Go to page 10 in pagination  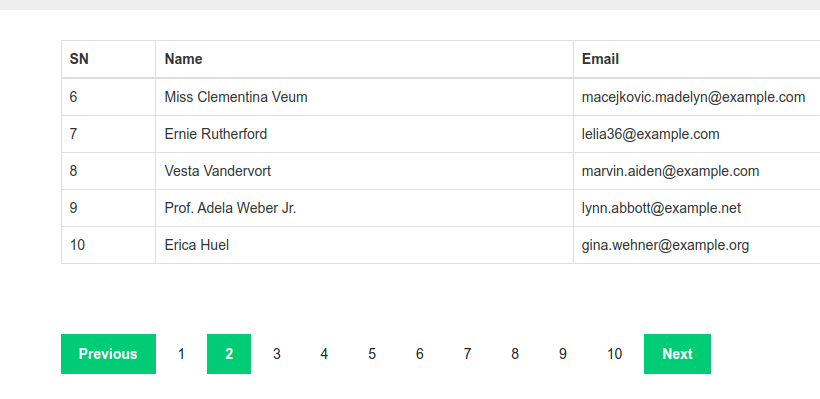(x=614, y=354)
